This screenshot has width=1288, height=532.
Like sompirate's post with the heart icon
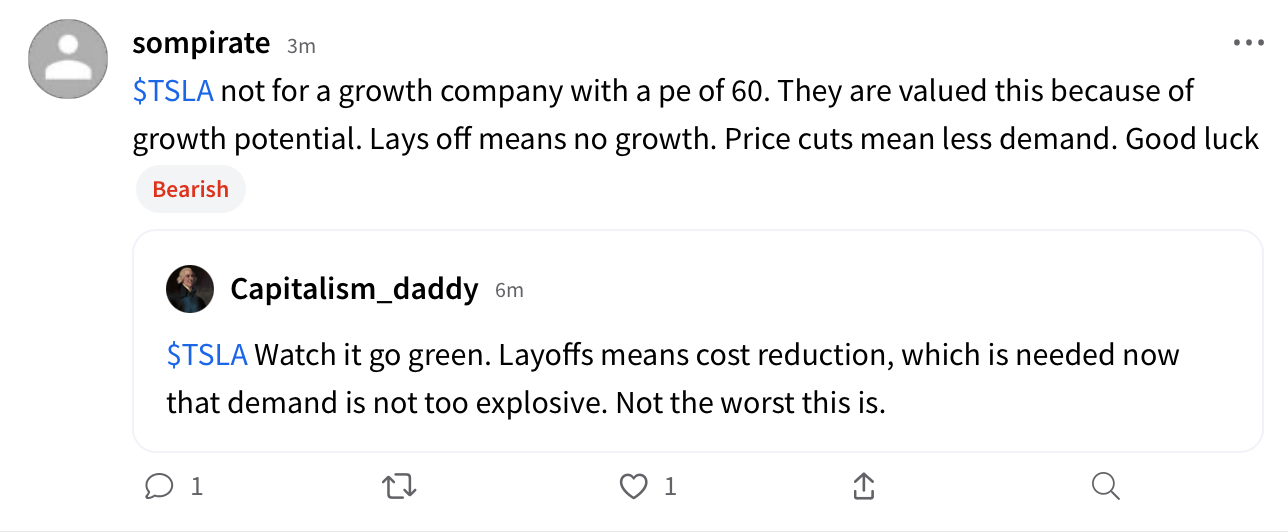point(633,486)
